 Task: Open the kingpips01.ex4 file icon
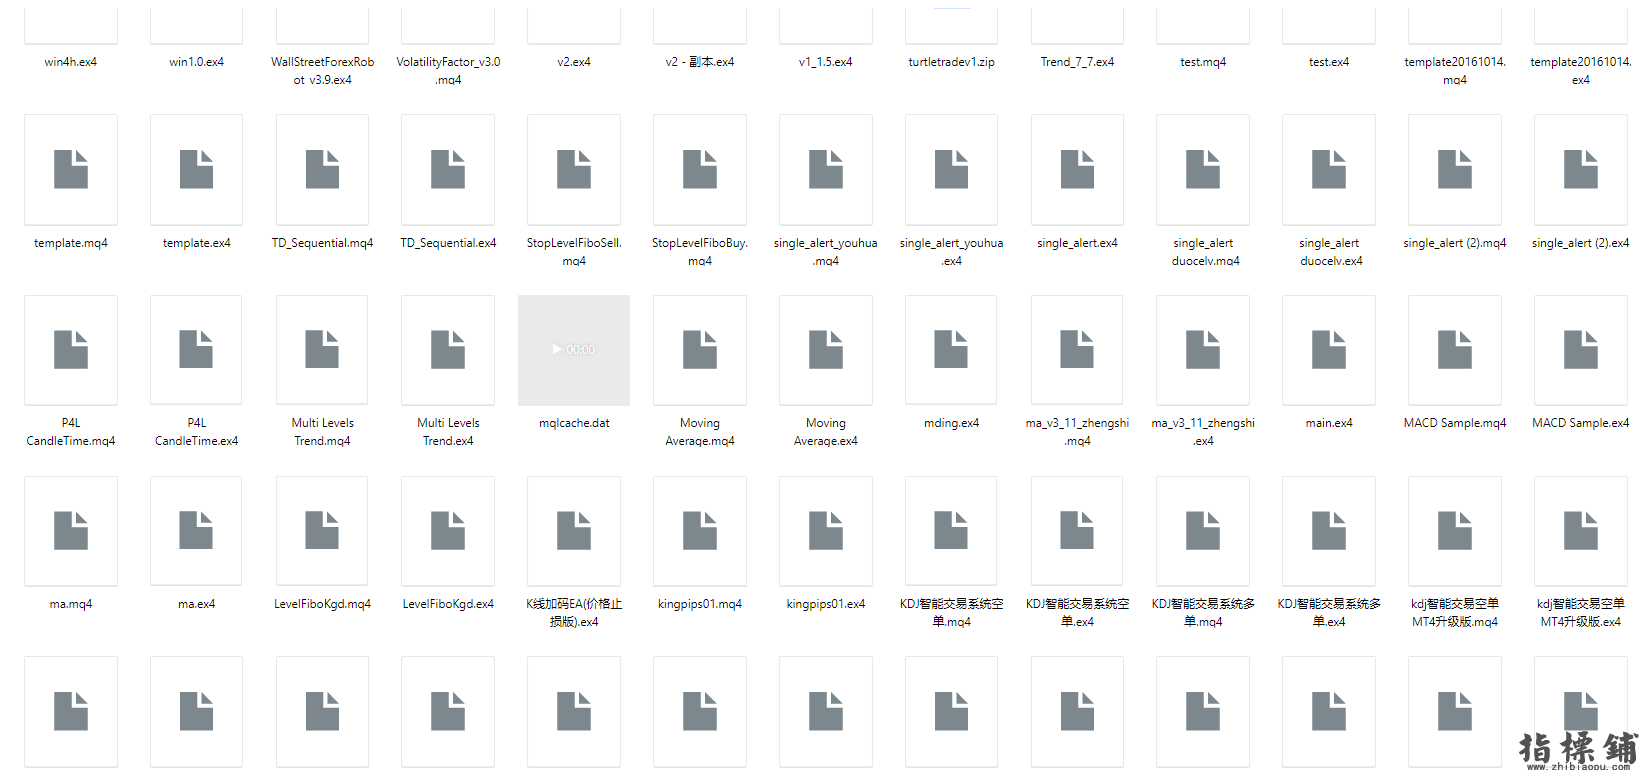[x=826, y=531]
